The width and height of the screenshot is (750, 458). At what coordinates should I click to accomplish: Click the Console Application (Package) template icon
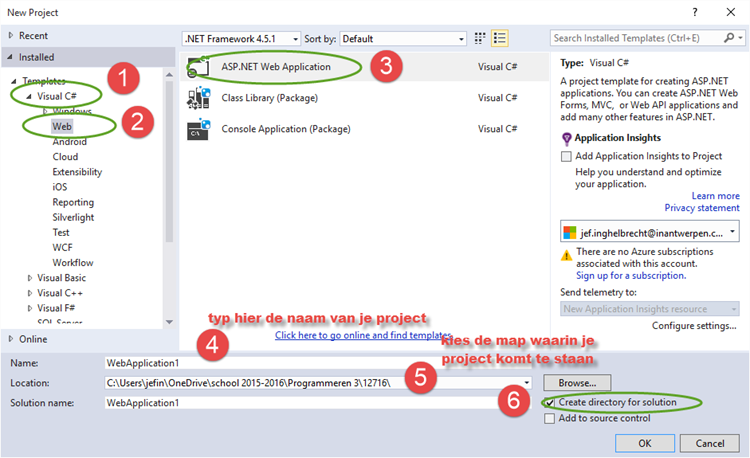(199, 129)
